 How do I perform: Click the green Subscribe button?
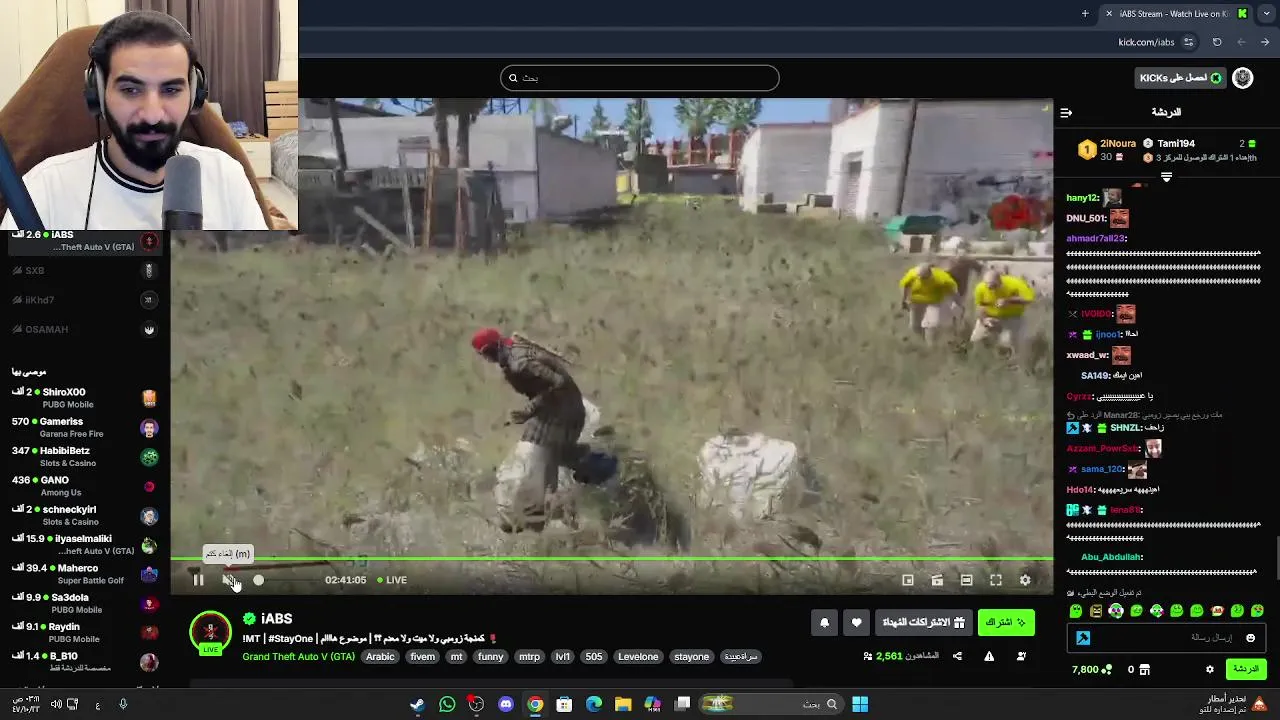tap(1006, 623)
